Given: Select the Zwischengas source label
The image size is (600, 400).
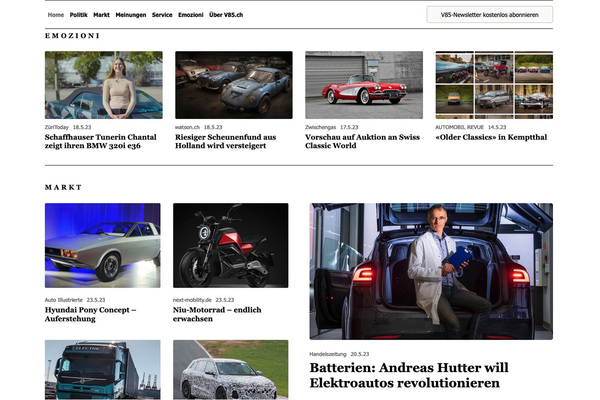Looking at the screenshot, I should pyautogui.click(x=321, y=127).
